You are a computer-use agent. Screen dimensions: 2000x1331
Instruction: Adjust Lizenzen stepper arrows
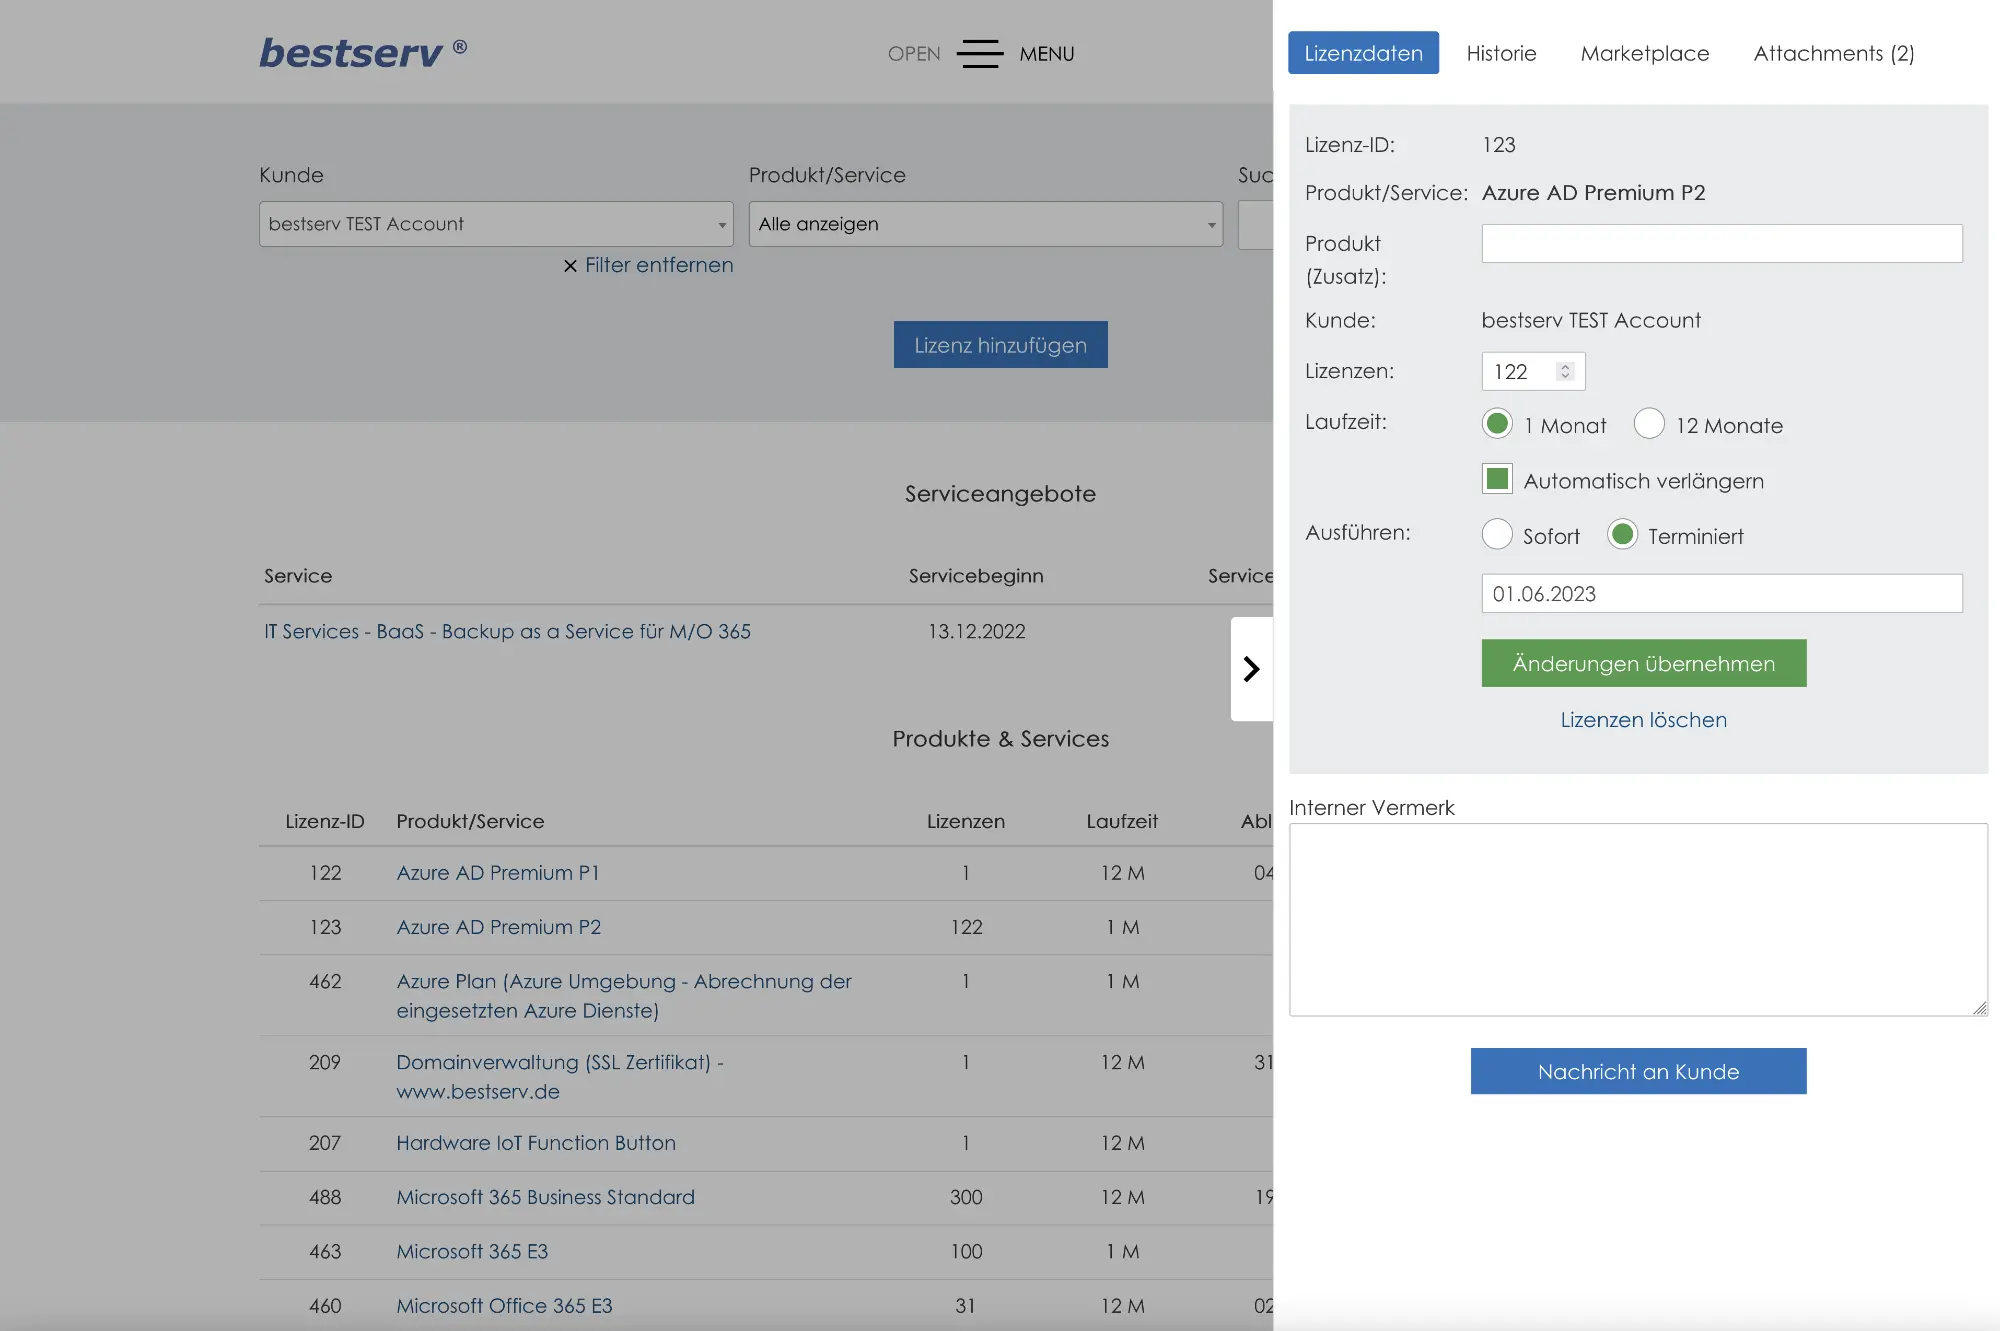click(x=1565, y=371)
